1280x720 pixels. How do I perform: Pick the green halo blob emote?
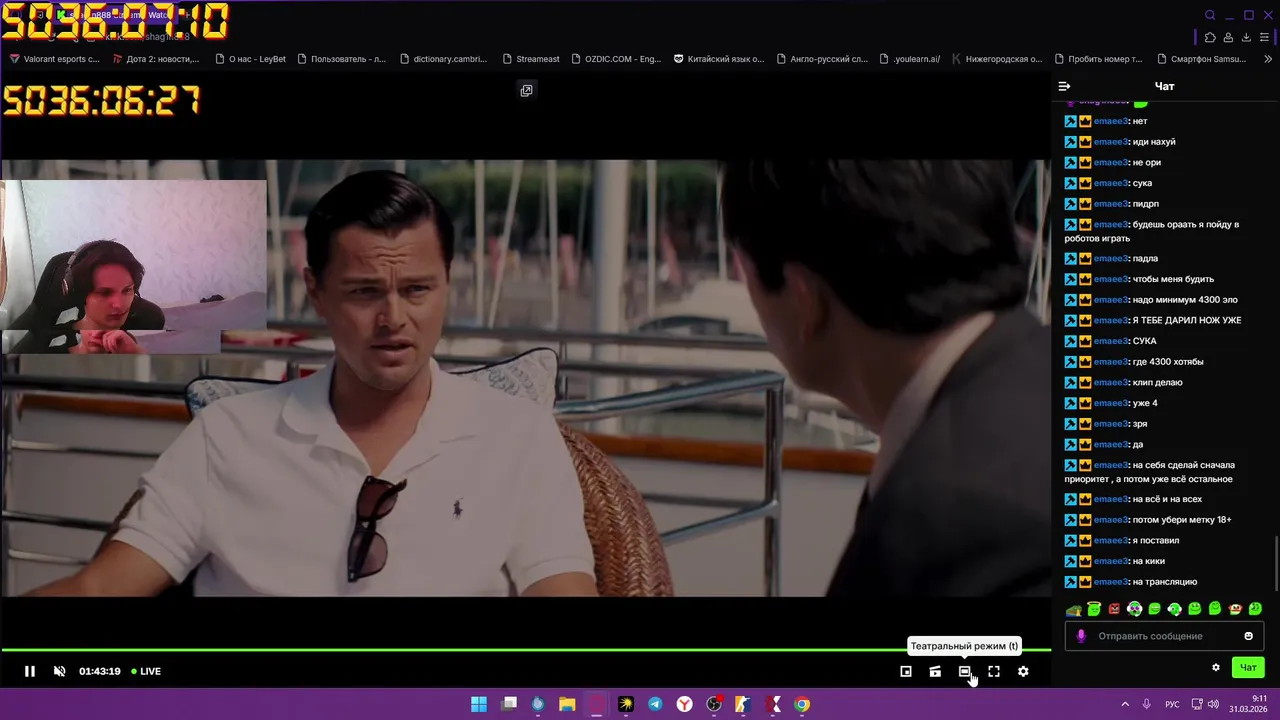(x=1094, y=608)
